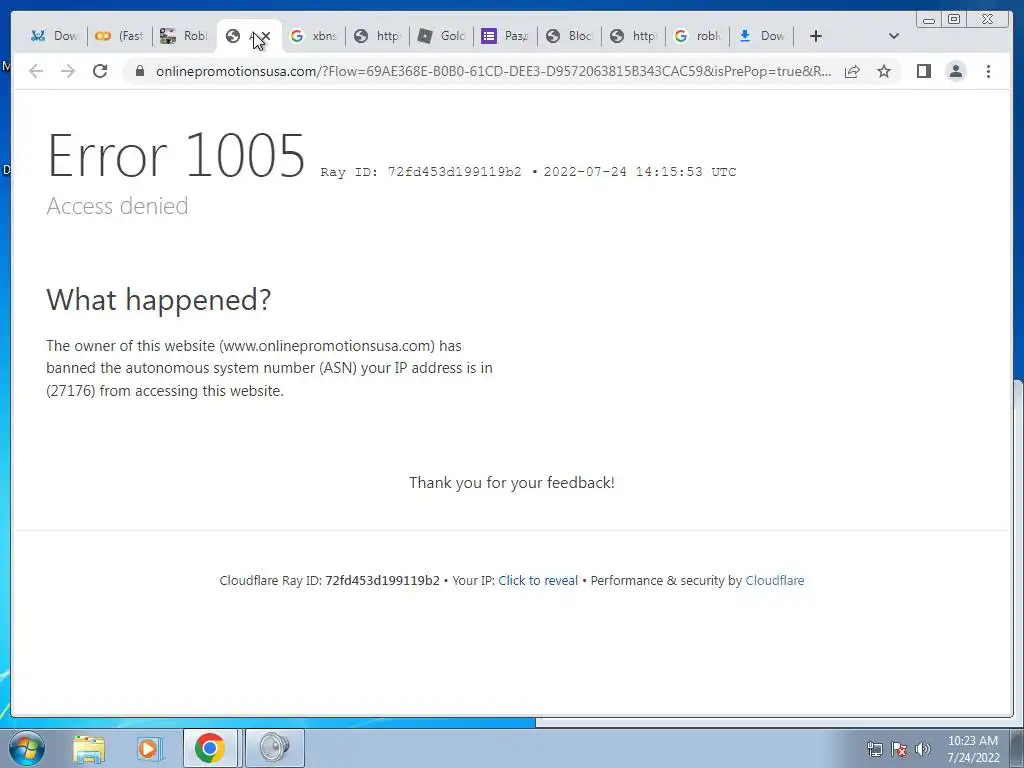Screen dimensions: 1024x768
Task: Share this page from the address bar
Action: [852, 71]
